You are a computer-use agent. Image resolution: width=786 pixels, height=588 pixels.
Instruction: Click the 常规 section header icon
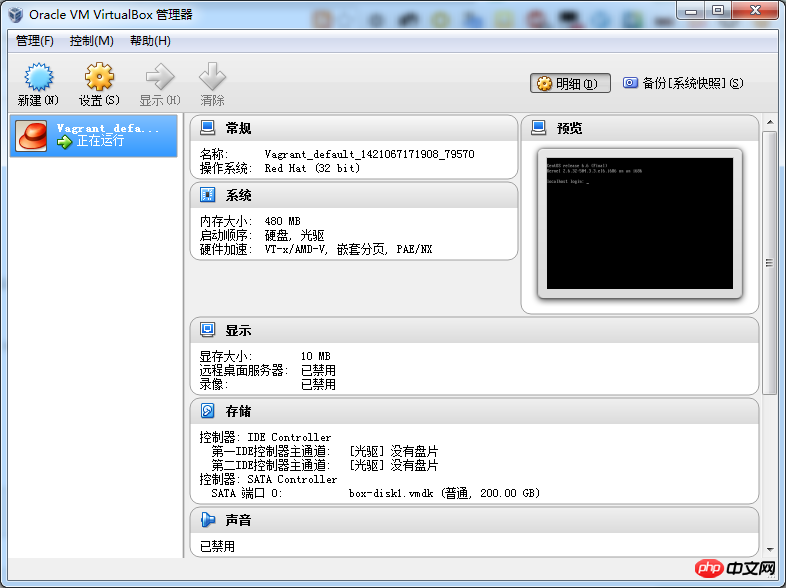208,128
